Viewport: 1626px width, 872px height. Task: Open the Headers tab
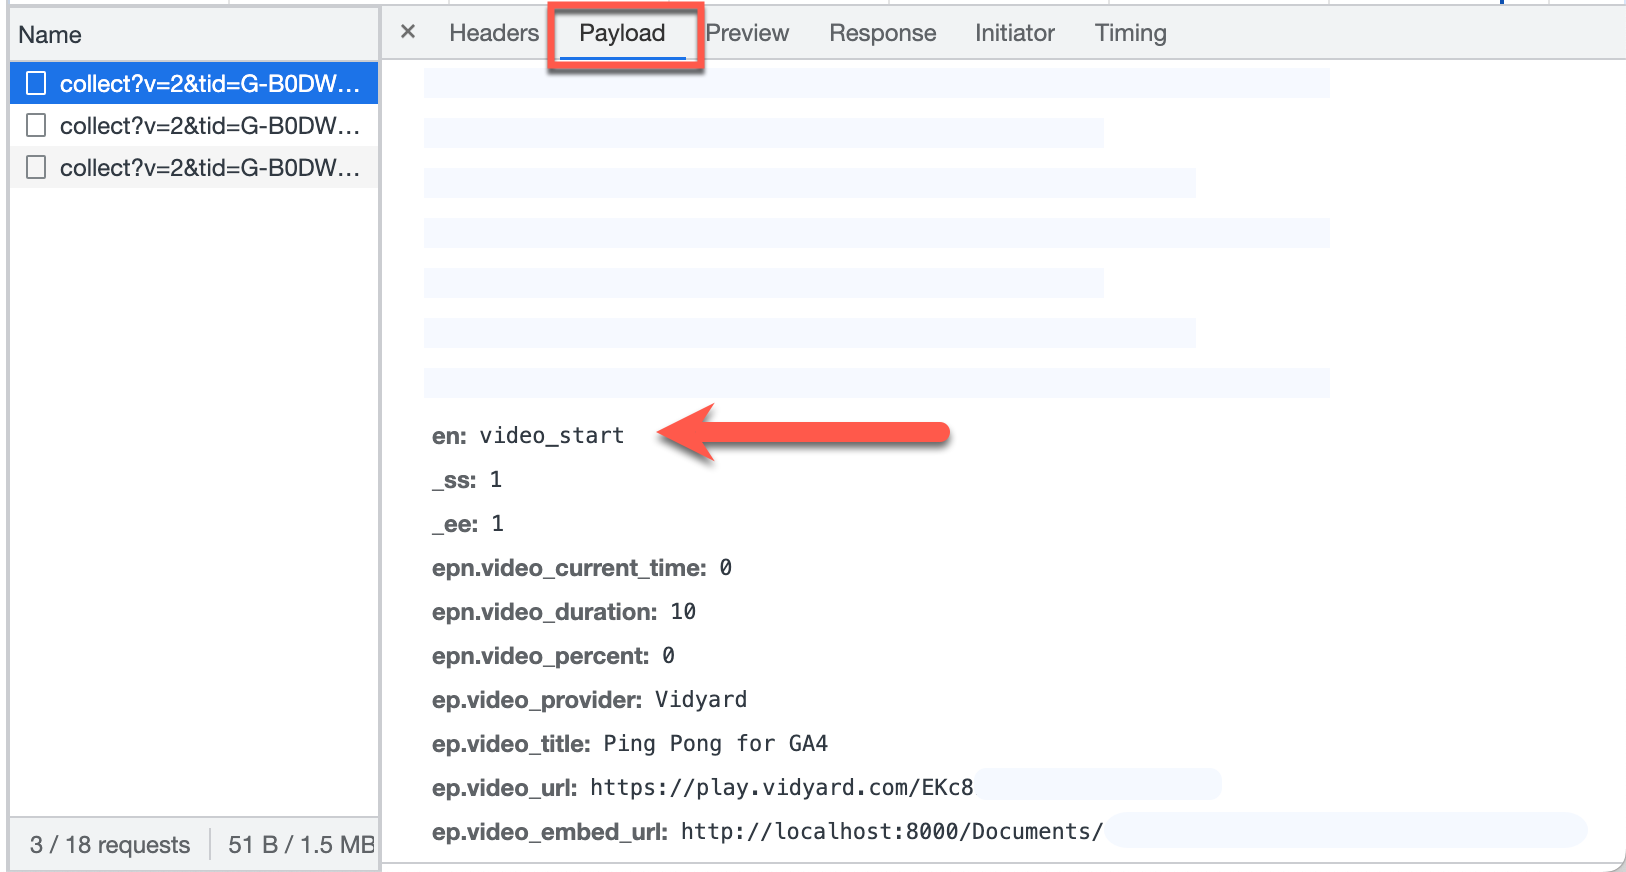(x=494, y=33)
